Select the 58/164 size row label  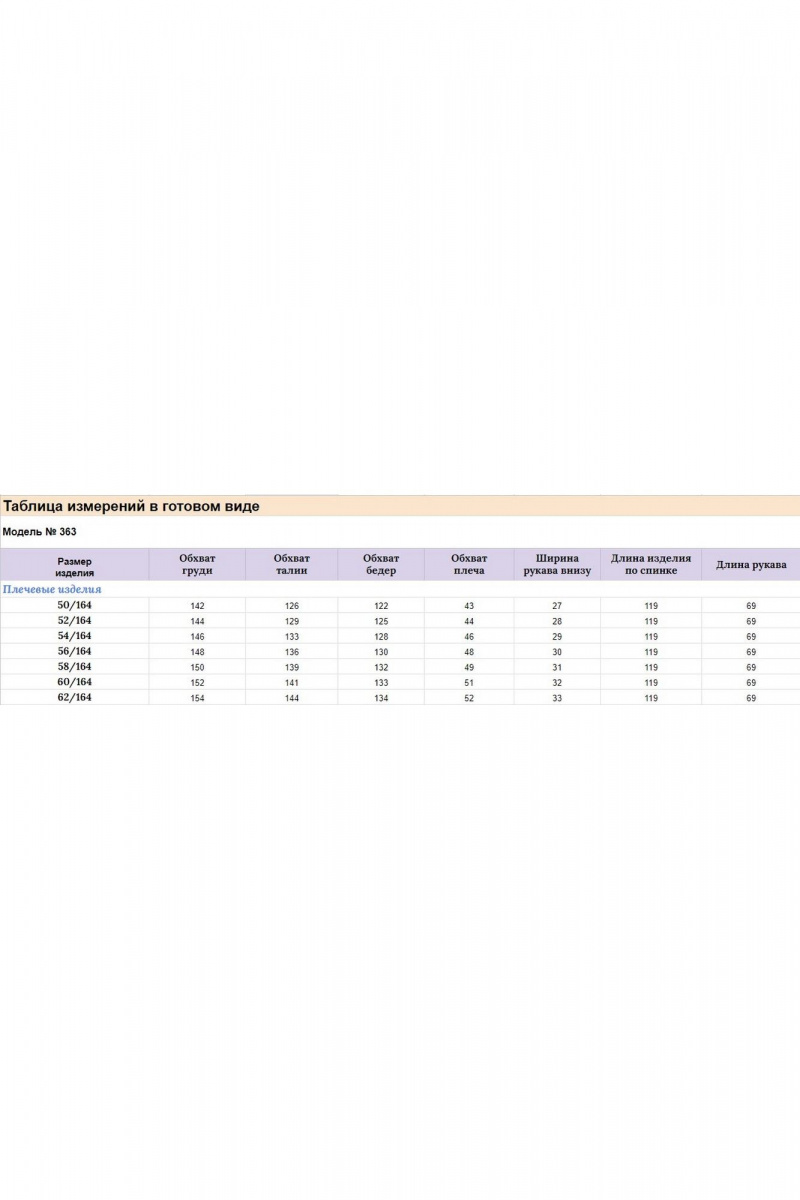click(75, 667)
